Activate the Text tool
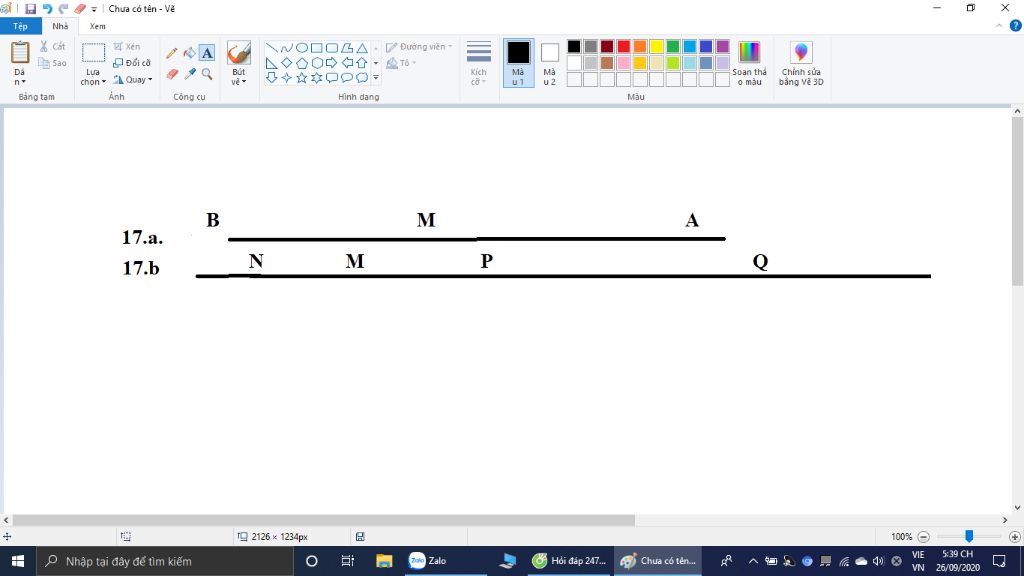1024x576 pixels. pyautogui.click(x=207, y=53)
